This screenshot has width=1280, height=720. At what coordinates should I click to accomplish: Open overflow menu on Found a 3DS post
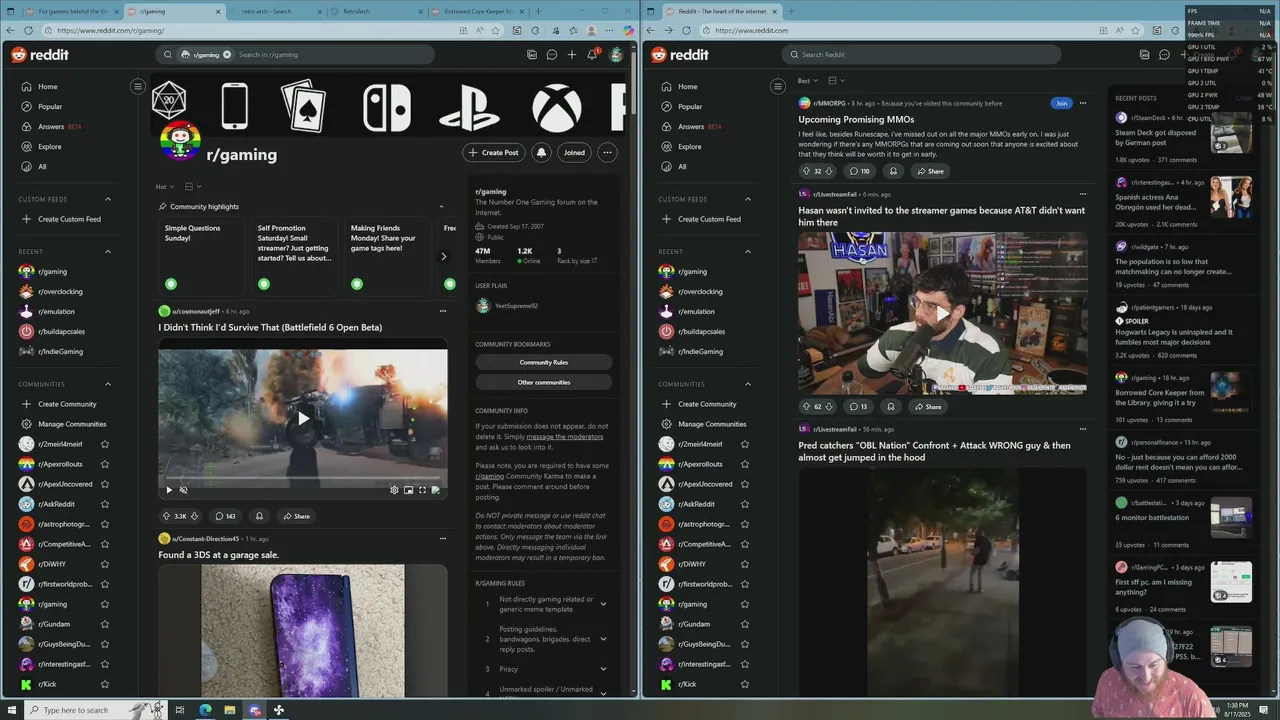coord(443,538)
